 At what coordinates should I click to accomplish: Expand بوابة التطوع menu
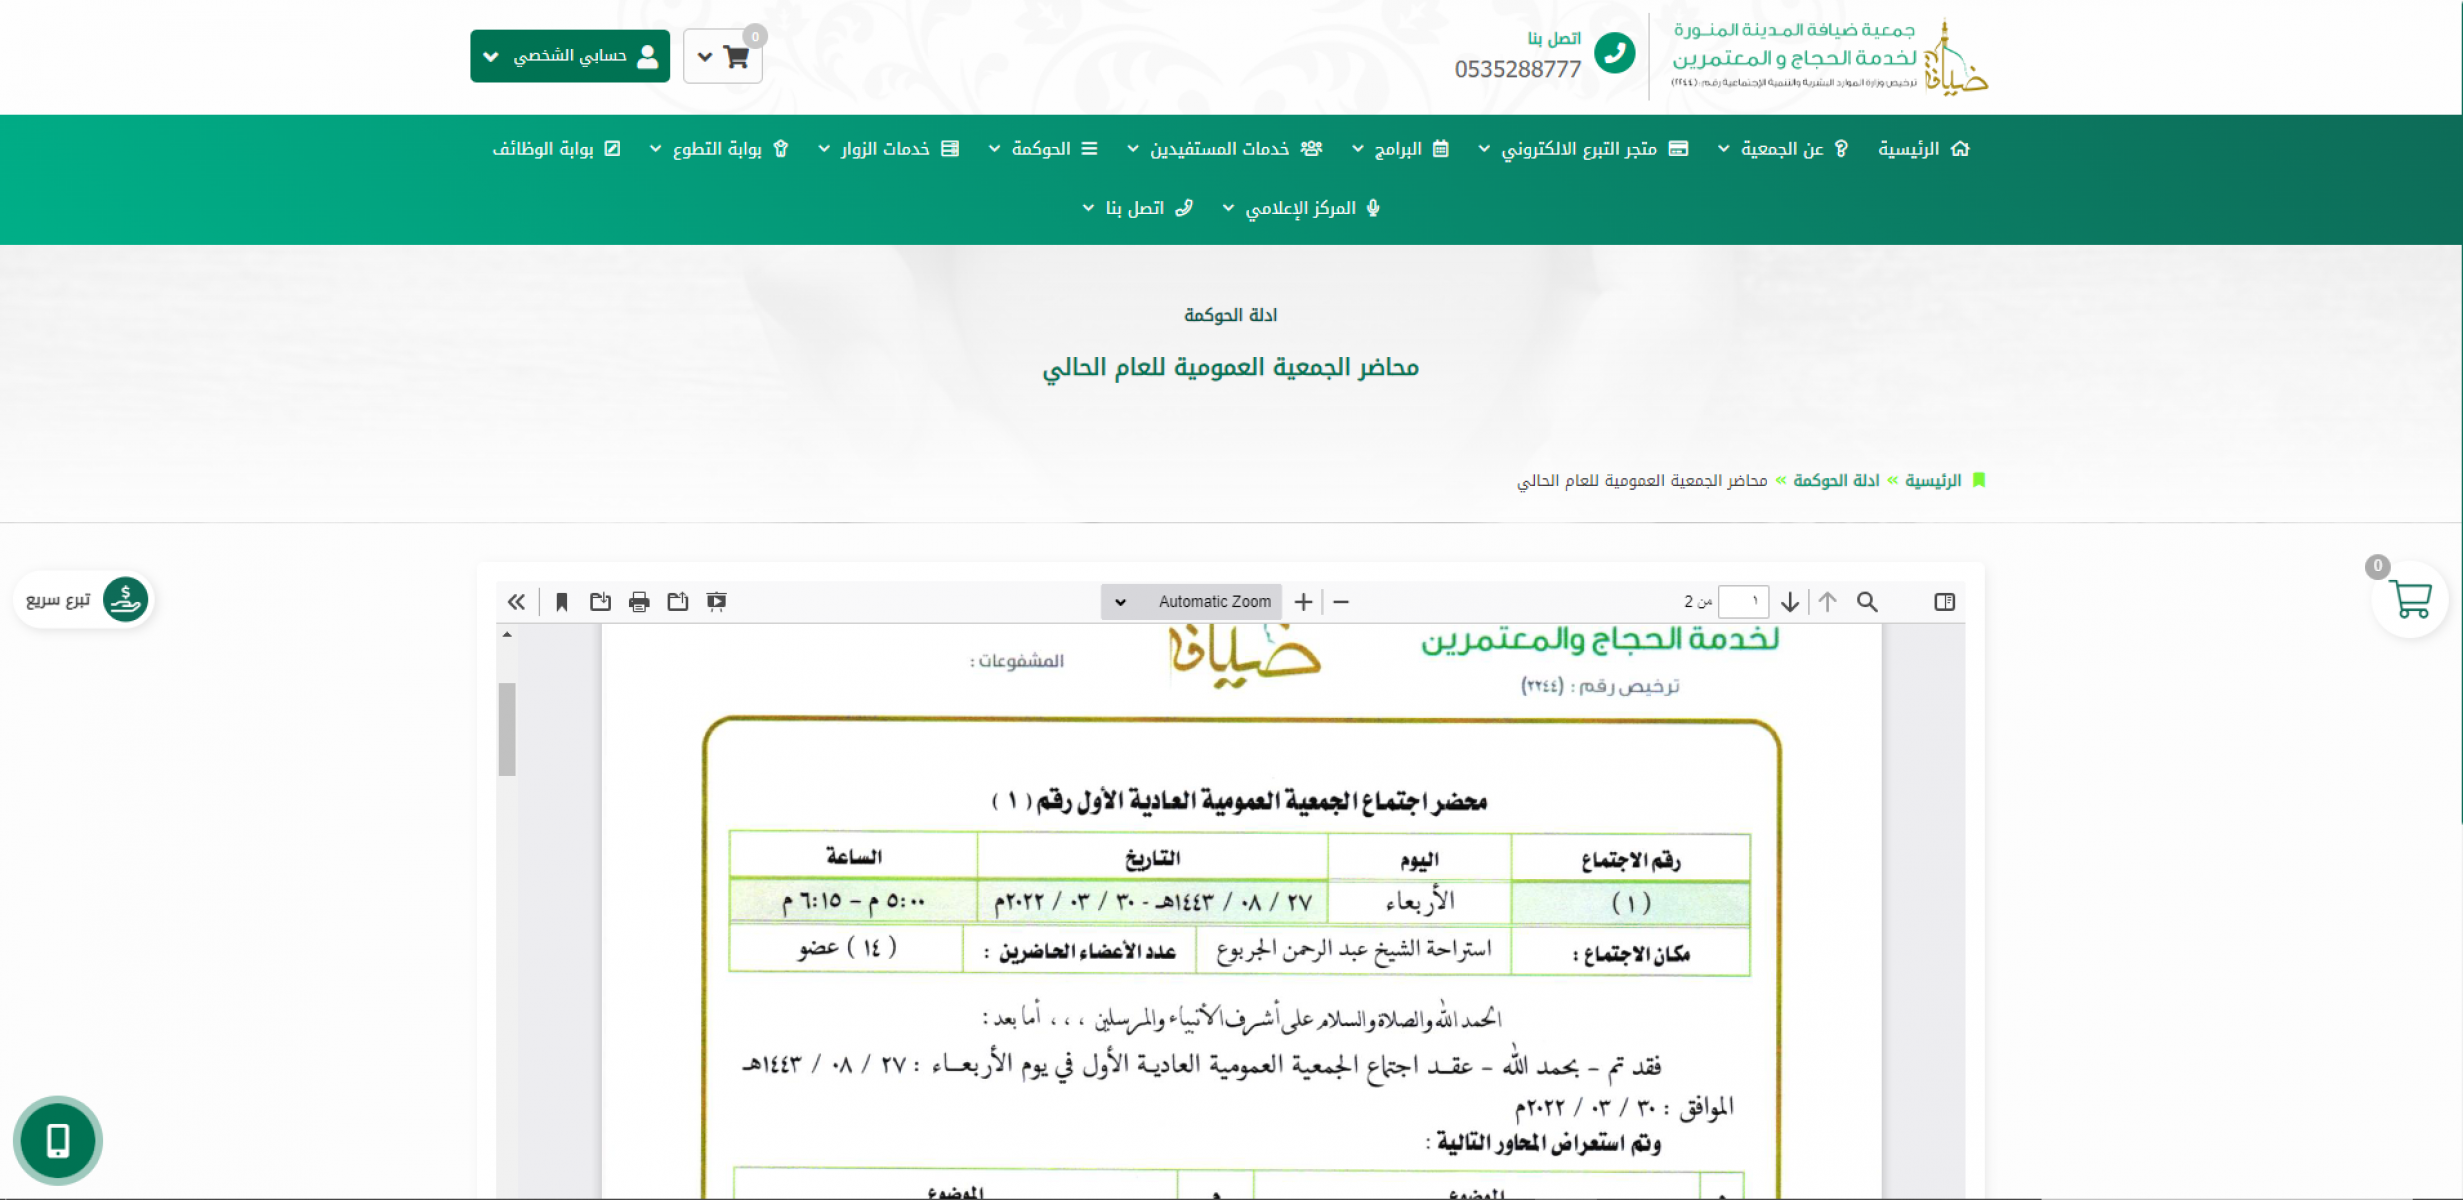point(719,149)
